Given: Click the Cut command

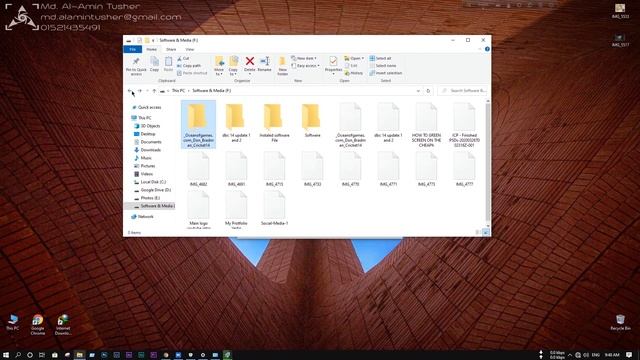Looking at the screenshot, I should 183,59.
